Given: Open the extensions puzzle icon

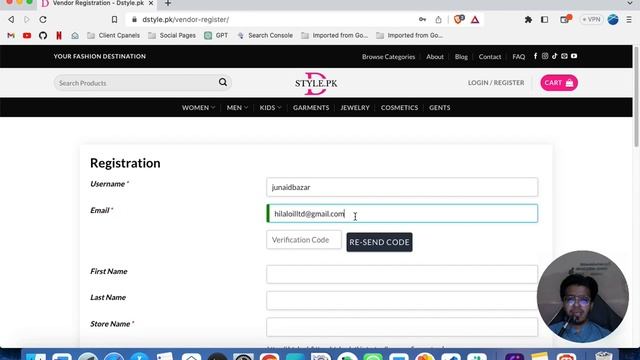Looking at the screenshot, I should (528, 20).
